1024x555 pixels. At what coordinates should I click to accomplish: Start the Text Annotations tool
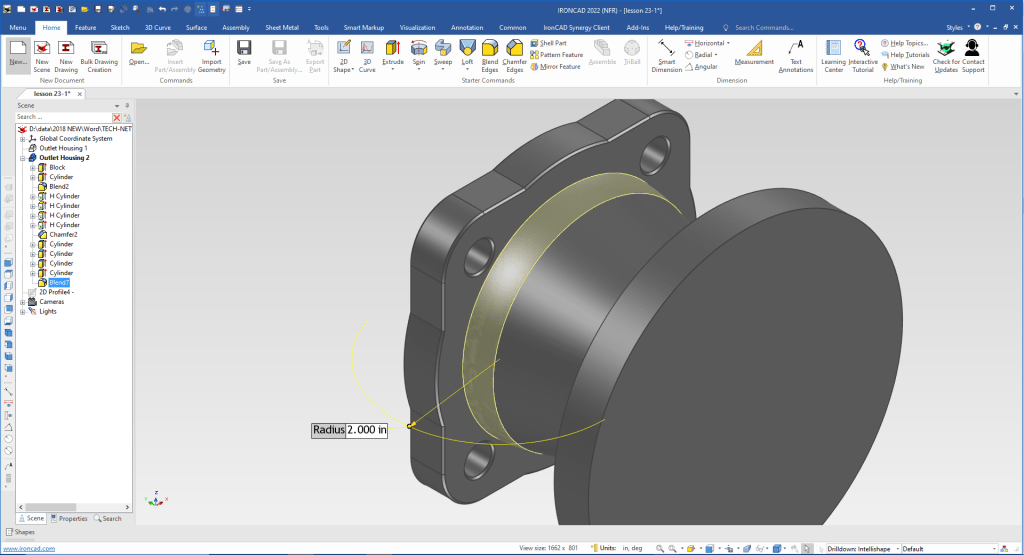coord(796,48)
